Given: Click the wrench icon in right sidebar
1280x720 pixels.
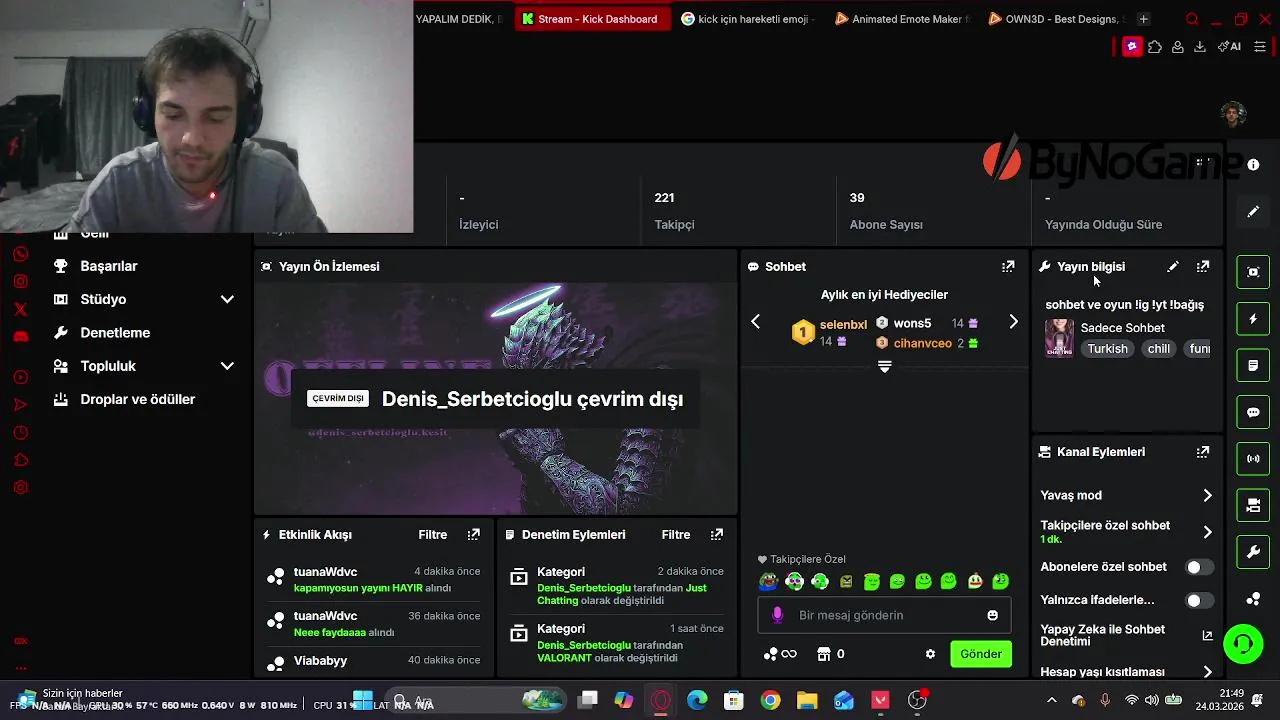Looking at the screenshot, I should pyautogui.click(x=1253, y=552).
